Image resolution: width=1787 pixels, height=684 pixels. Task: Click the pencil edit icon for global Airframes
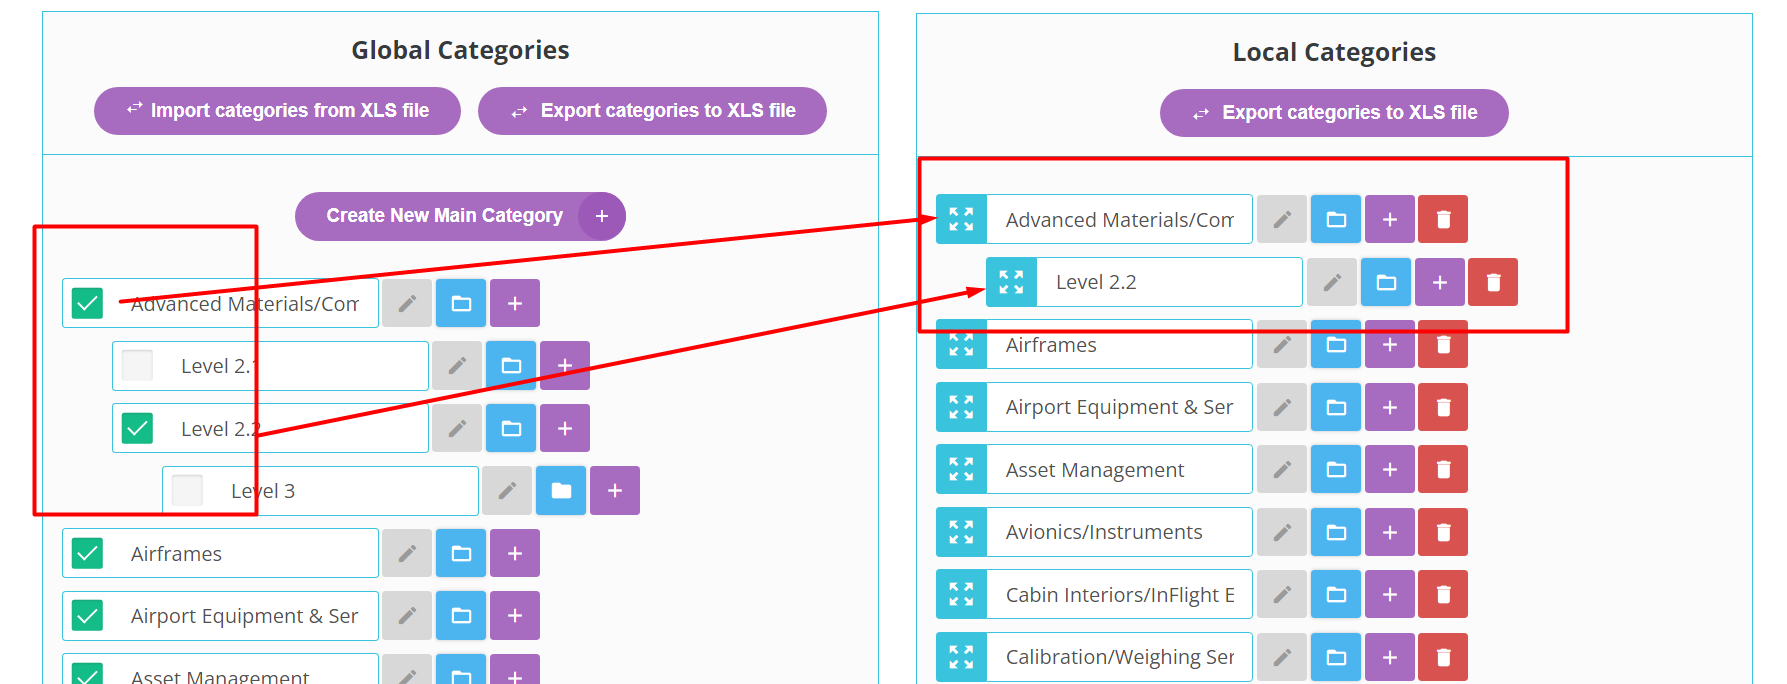pyautogui.click(x=407, y=554)
